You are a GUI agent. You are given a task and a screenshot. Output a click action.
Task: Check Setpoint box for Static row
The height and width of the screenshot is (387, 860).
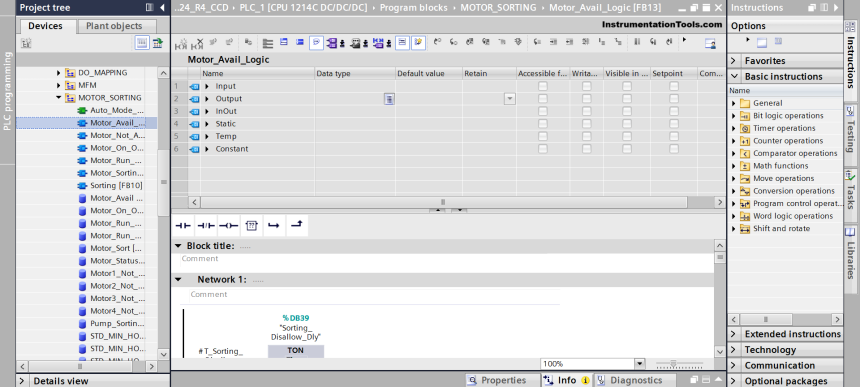(x=674, y=124)
